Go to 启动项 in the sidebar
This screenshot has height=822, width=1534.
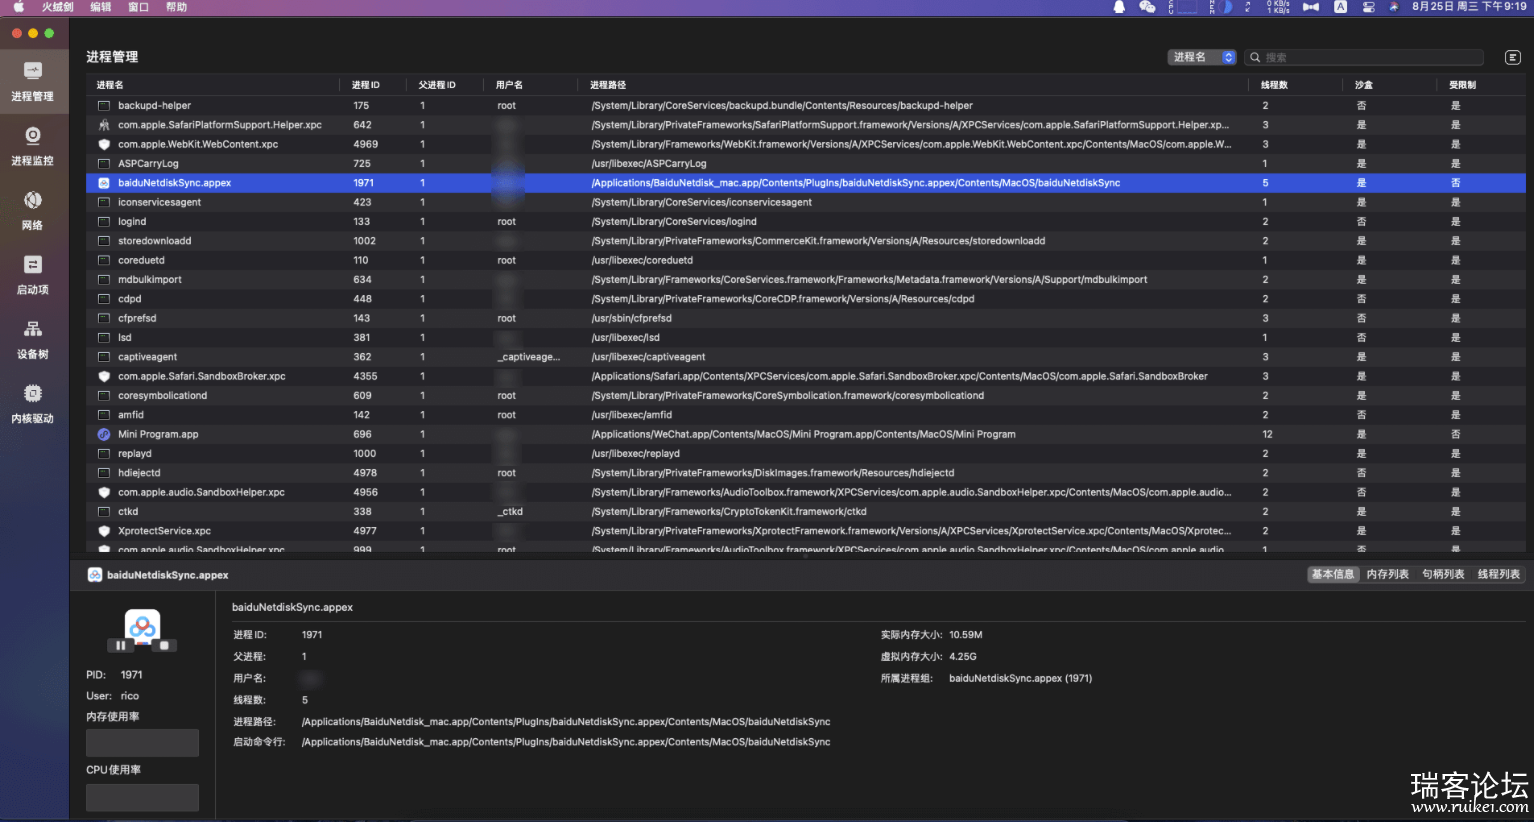(x=32, y=274)
